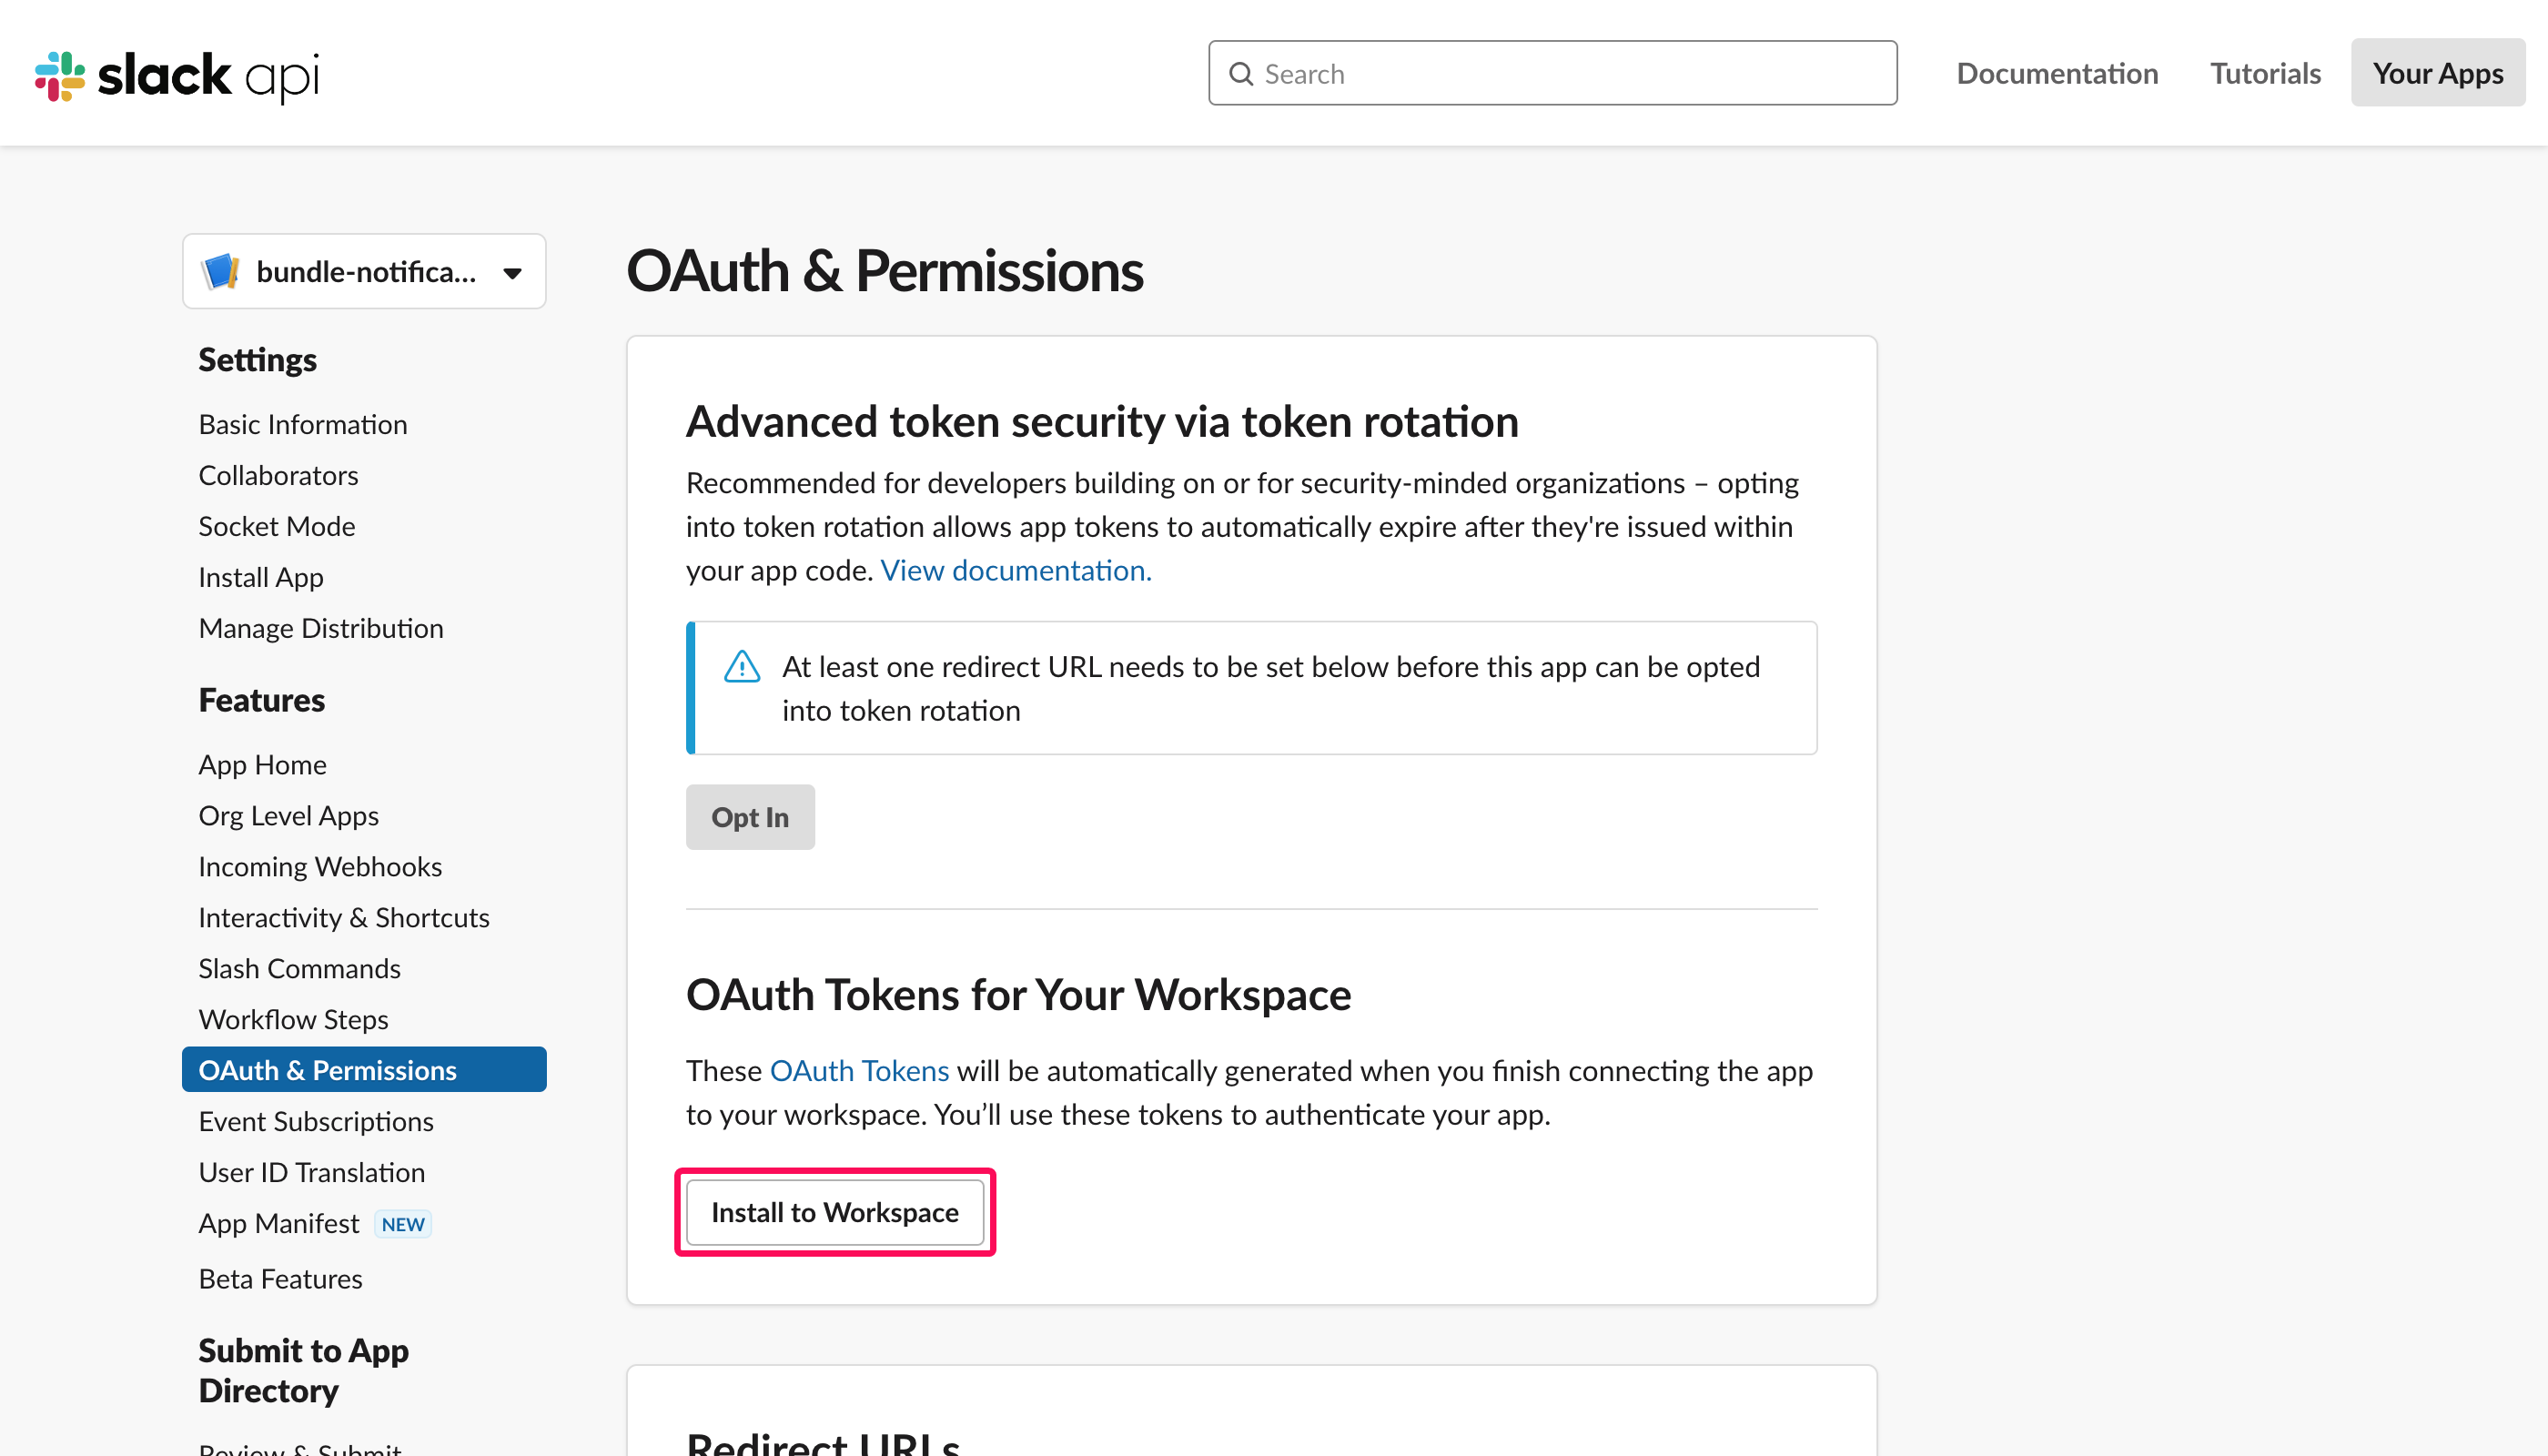
Task: Open the Documentation menu item
Action: [2057, 73]
